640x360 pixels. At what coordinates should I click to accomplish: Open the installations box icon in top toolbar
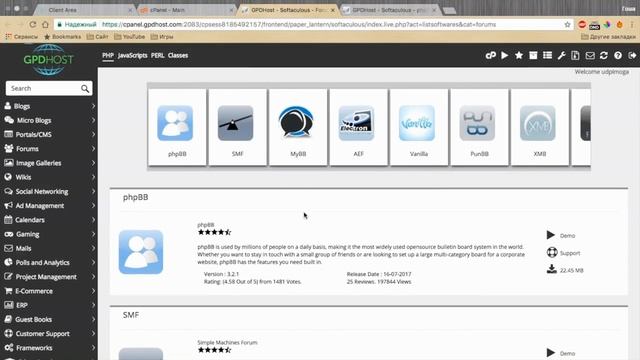pos(533,55)
